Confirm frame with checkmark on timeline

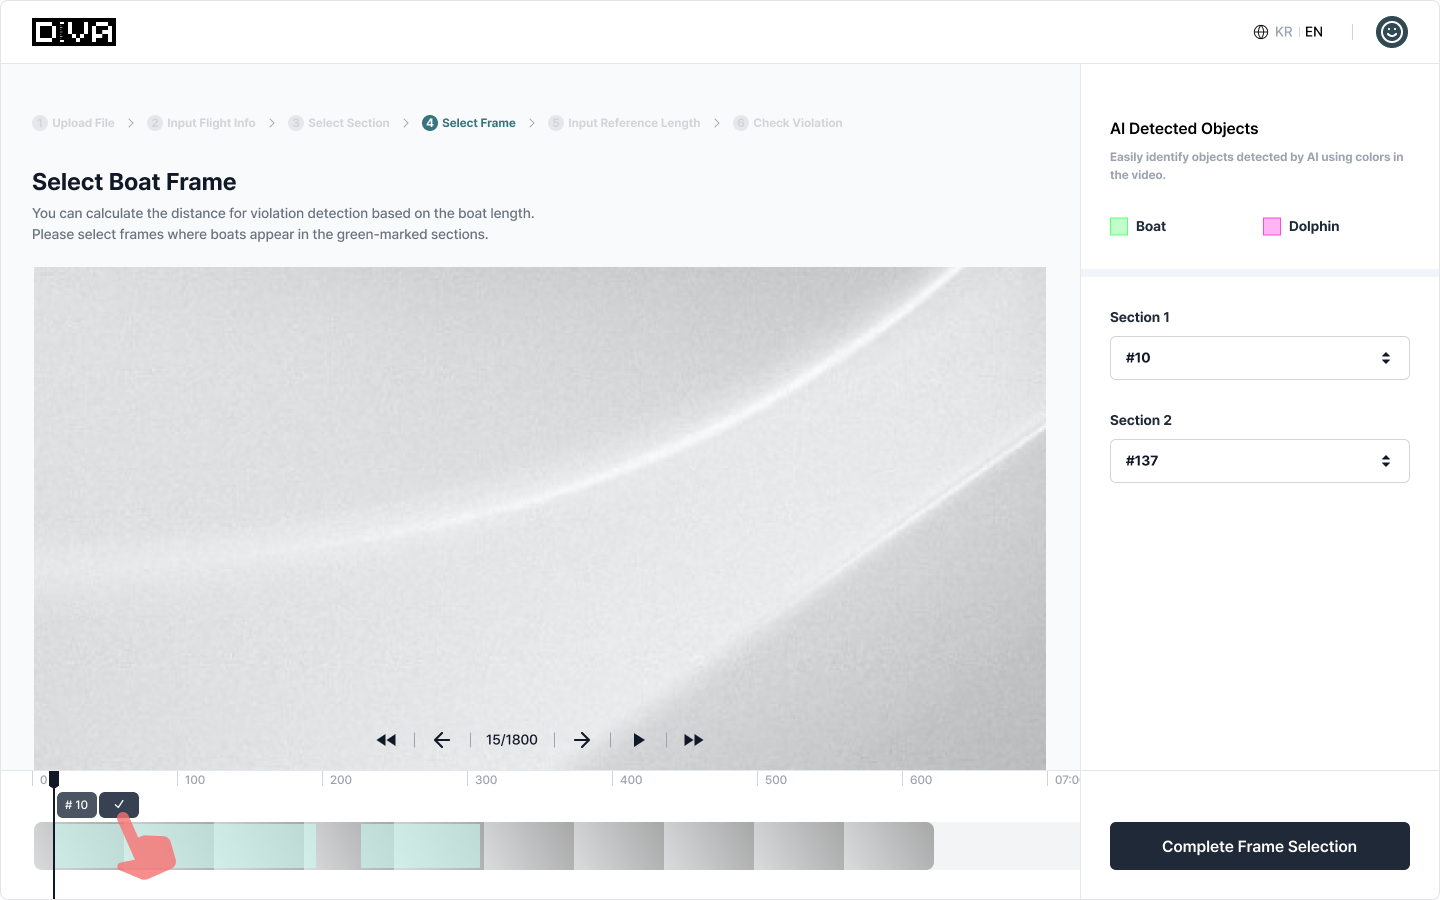coord(119,805)
